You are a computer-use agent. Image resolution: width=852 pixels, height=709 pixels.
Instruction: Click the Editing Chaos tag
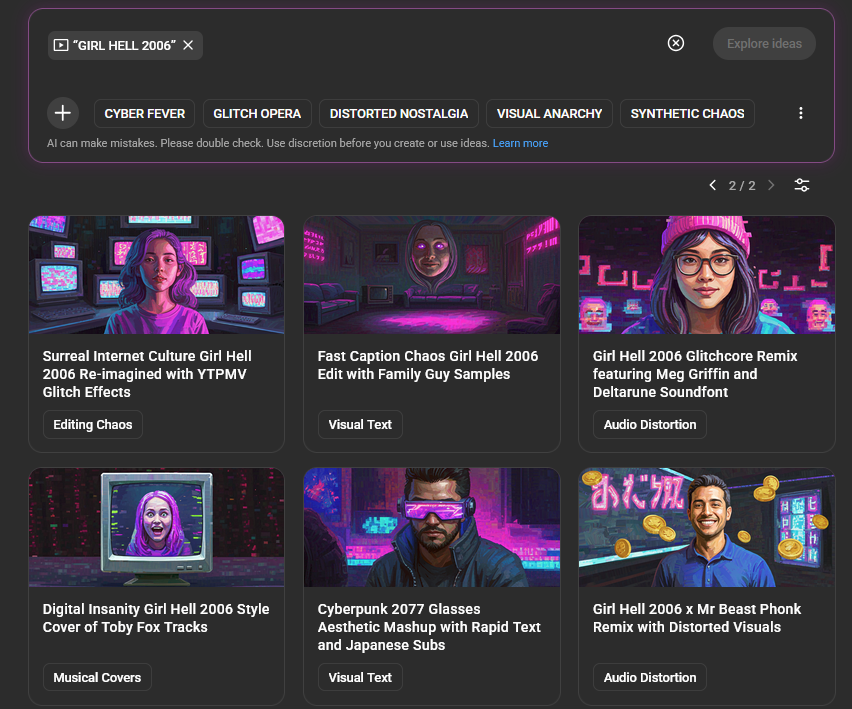click(93, 424)
